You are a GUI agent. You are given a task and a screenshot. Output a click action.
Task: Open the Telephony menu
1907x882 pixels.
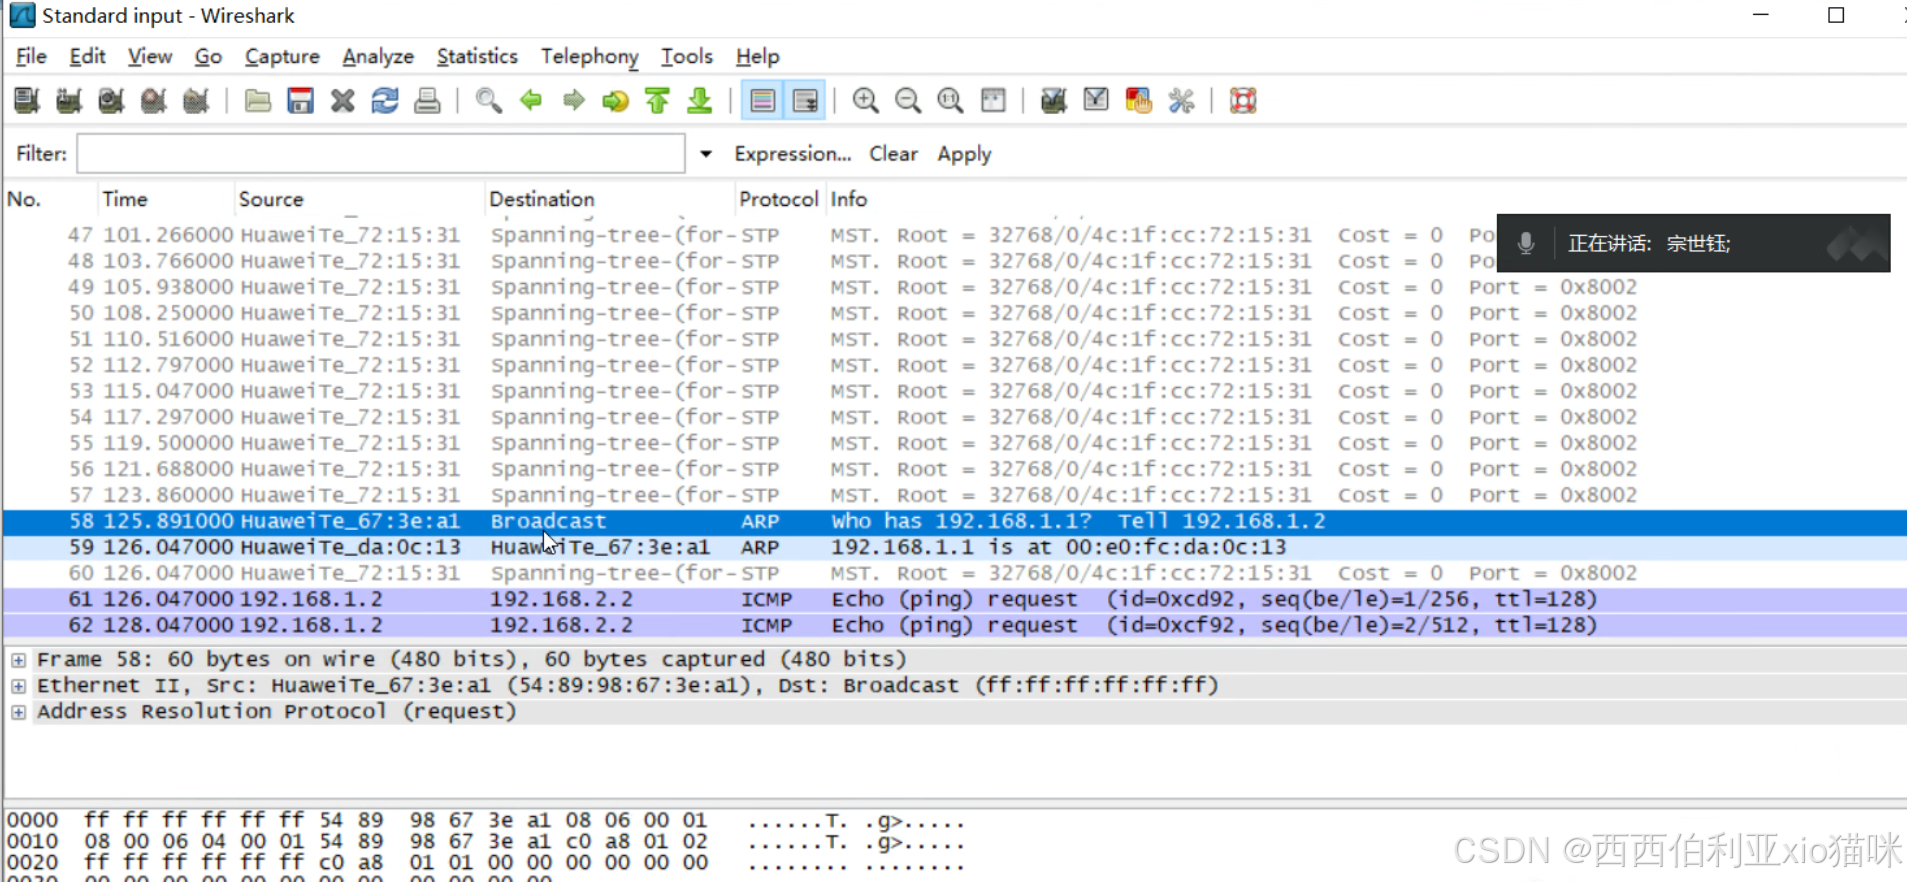click(x=590, y=56)
